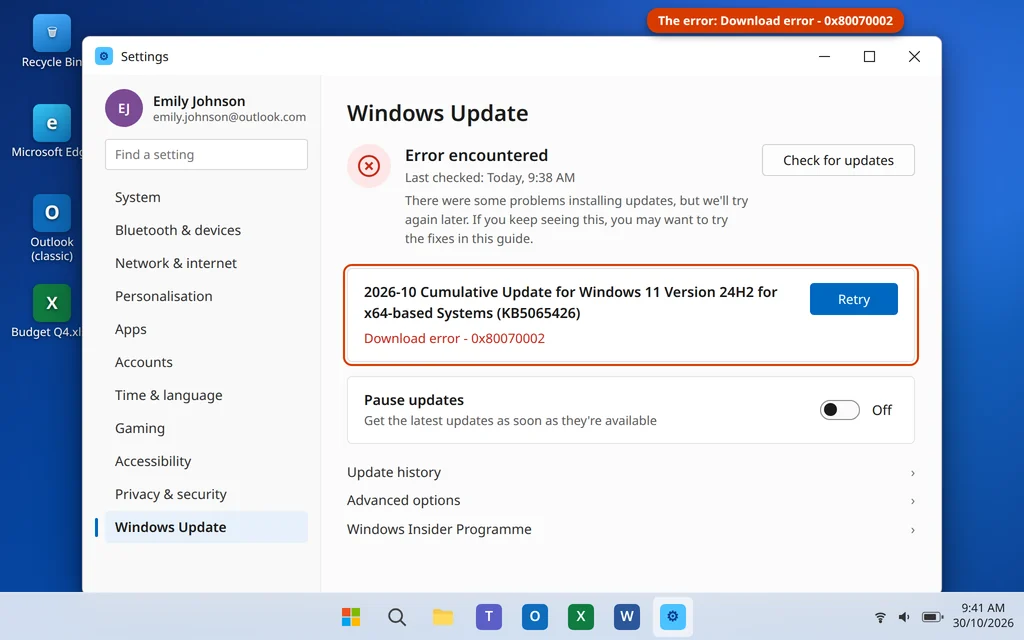Image resolution: width=1024 pixels, height=640 pixels.
Task: Select Accounts in the sidebar
Action: point(206,362)
